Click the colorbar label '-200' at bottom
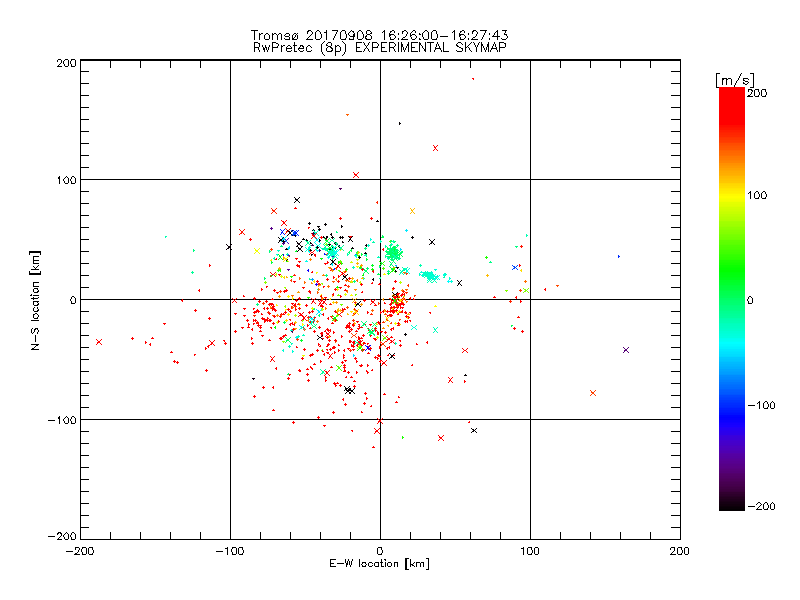The image size is (800, 600). (x=762, y=506)
